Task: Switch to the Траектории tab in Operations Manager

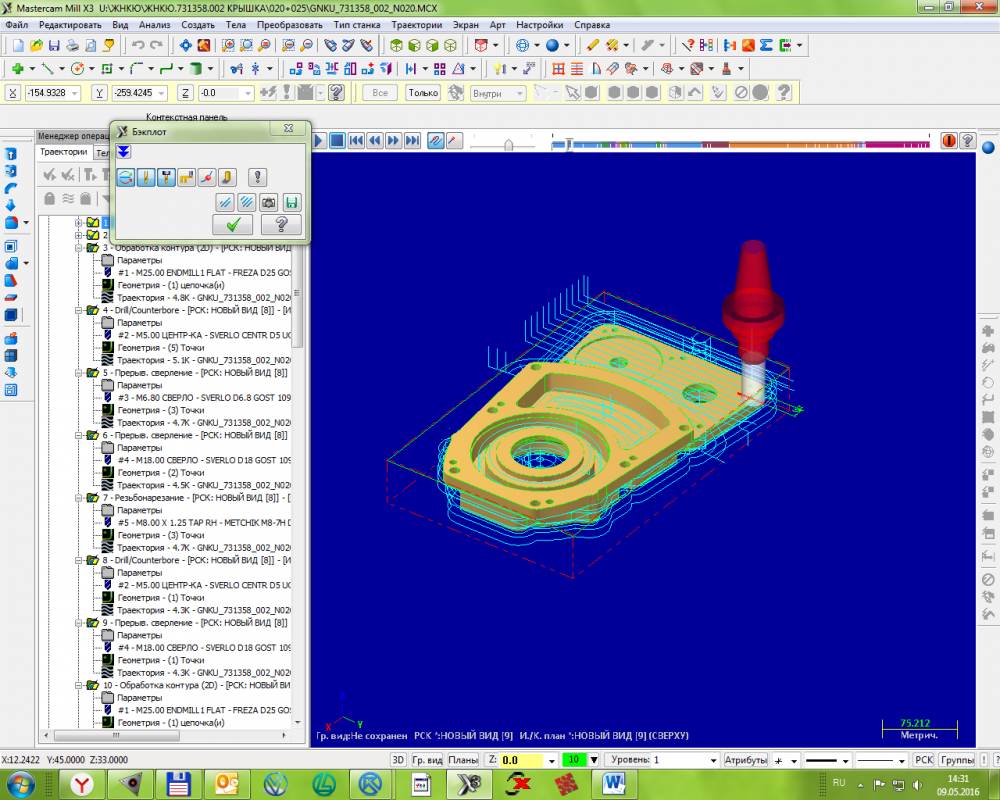Action: tap(64, 152)
